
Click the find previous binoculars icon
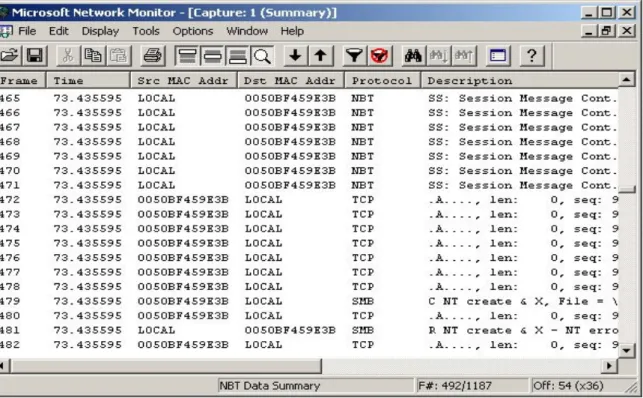click(x=464, y=56)
